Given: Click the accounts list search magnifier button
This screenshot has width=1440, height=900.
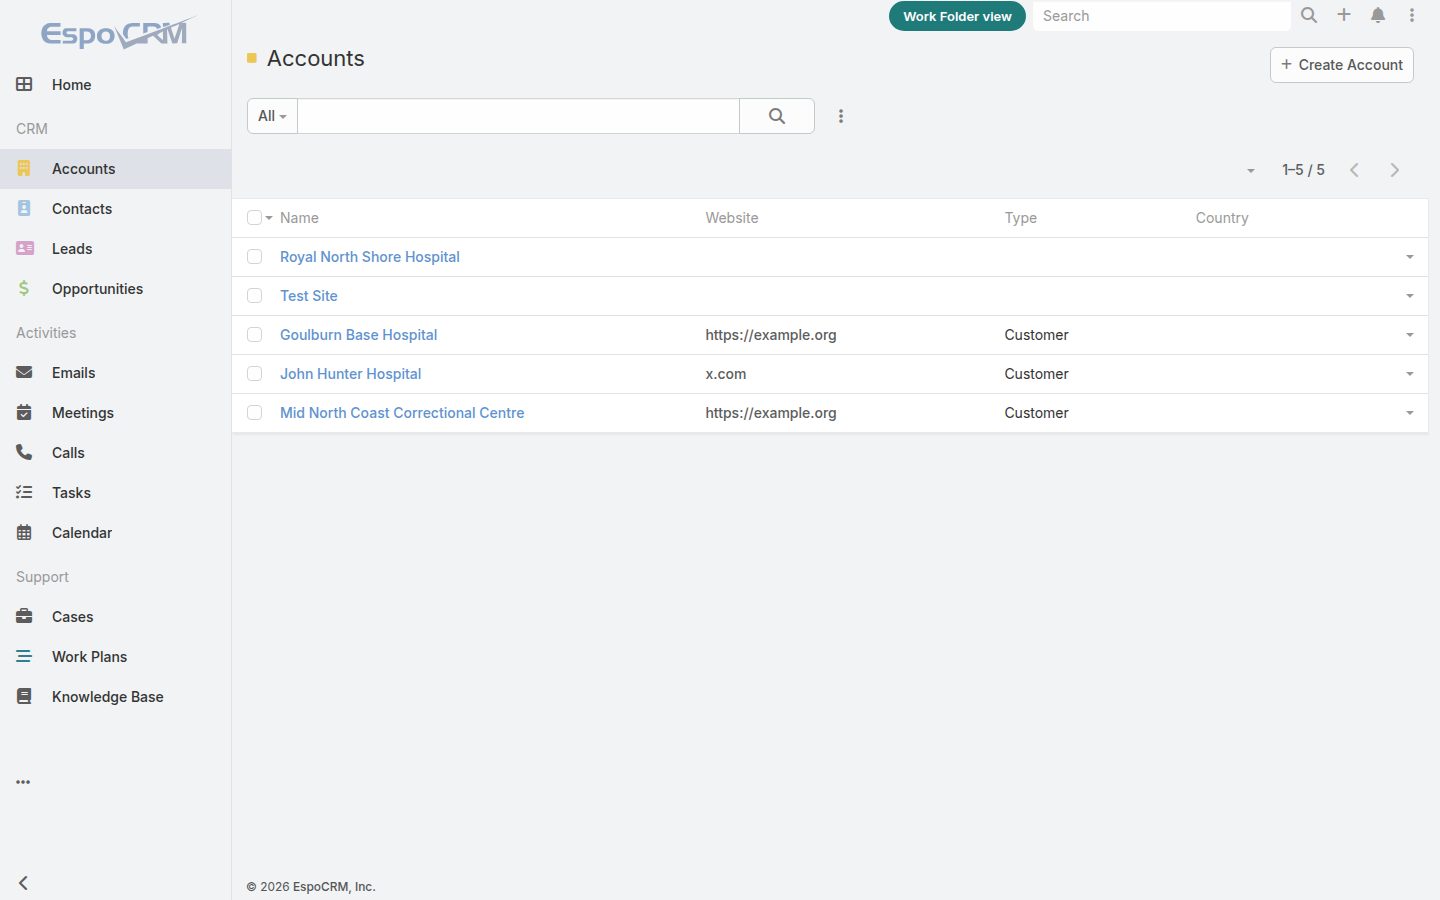Looking at the screenshot, I should pos(777,116).
